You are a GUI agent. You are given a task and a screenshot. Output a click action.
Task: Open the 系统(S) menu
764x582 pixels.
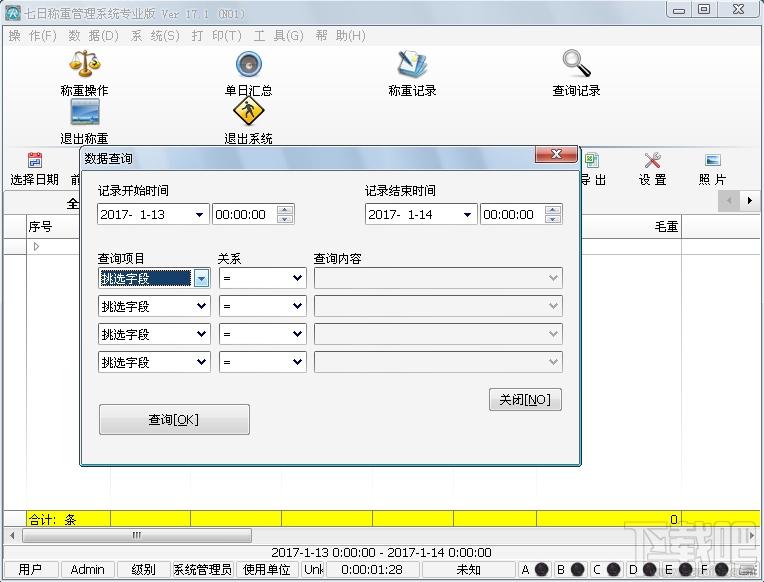155,36
